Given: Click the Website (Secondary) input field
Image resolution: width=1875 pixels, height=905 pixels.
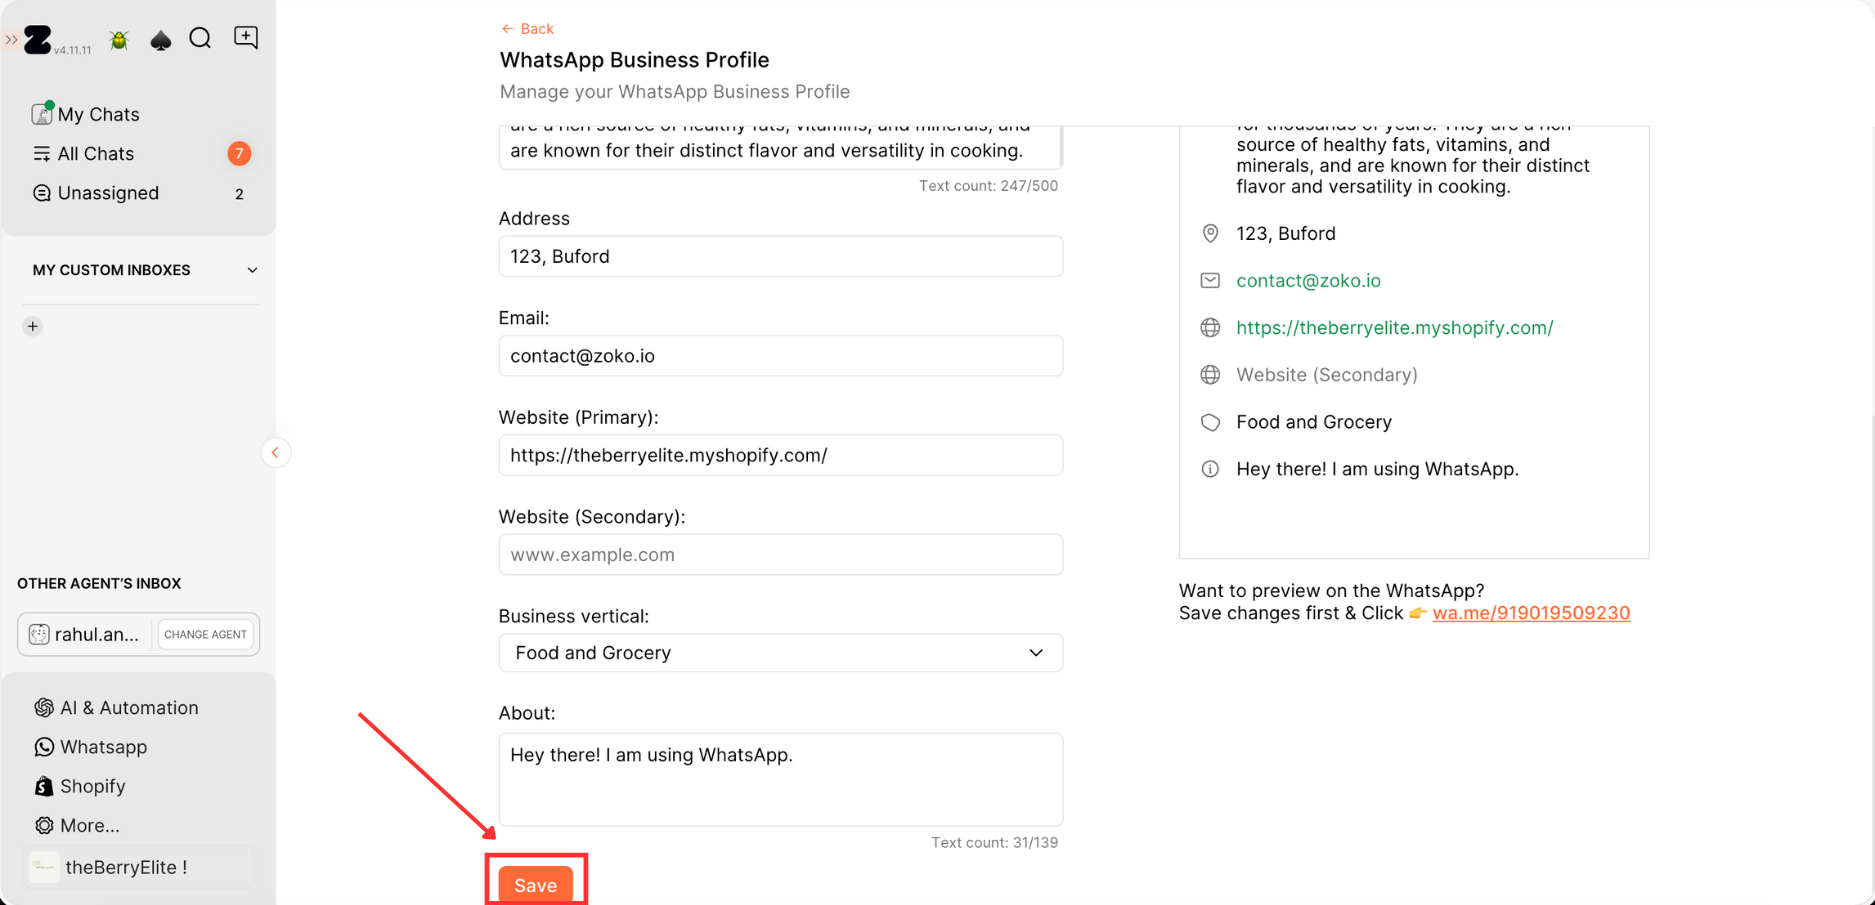Looking at the screenshot, I should coord(780,554).
